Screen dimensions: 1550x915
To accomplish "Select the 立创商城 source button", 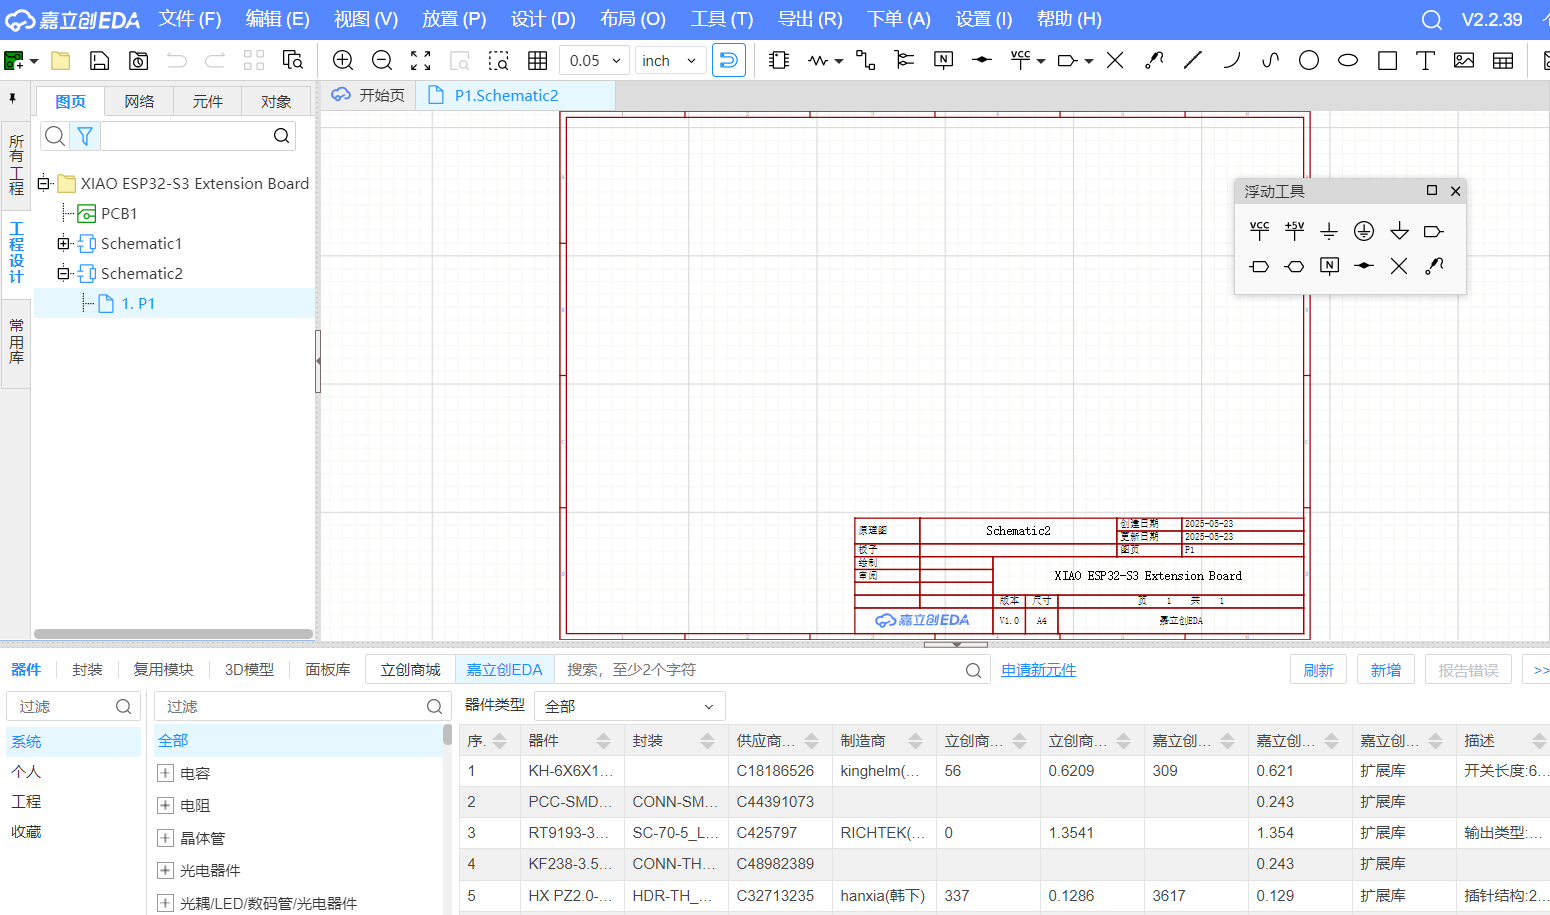I will click(x=410, y=669).
